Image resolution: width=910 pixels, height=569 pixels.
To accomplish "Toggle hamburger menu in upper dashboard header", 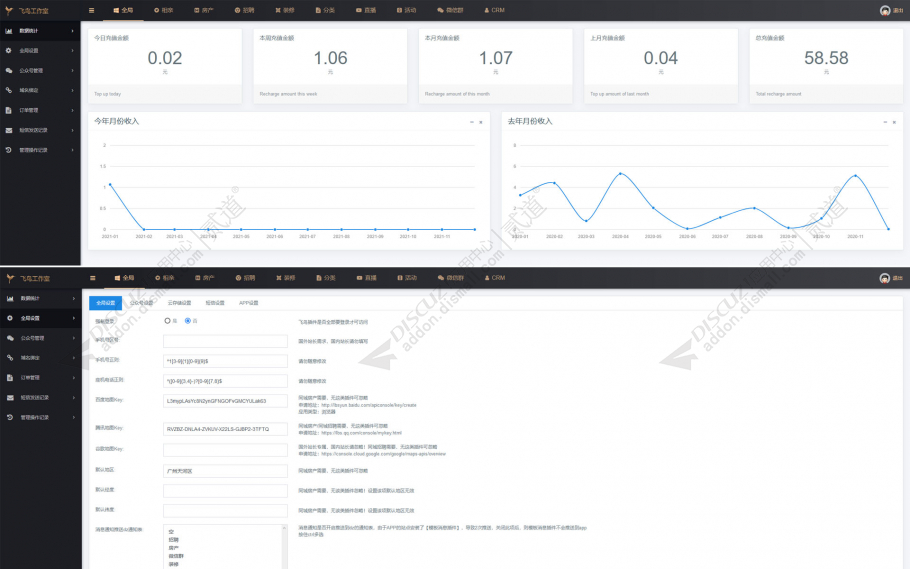I will (x=92, y=10).
